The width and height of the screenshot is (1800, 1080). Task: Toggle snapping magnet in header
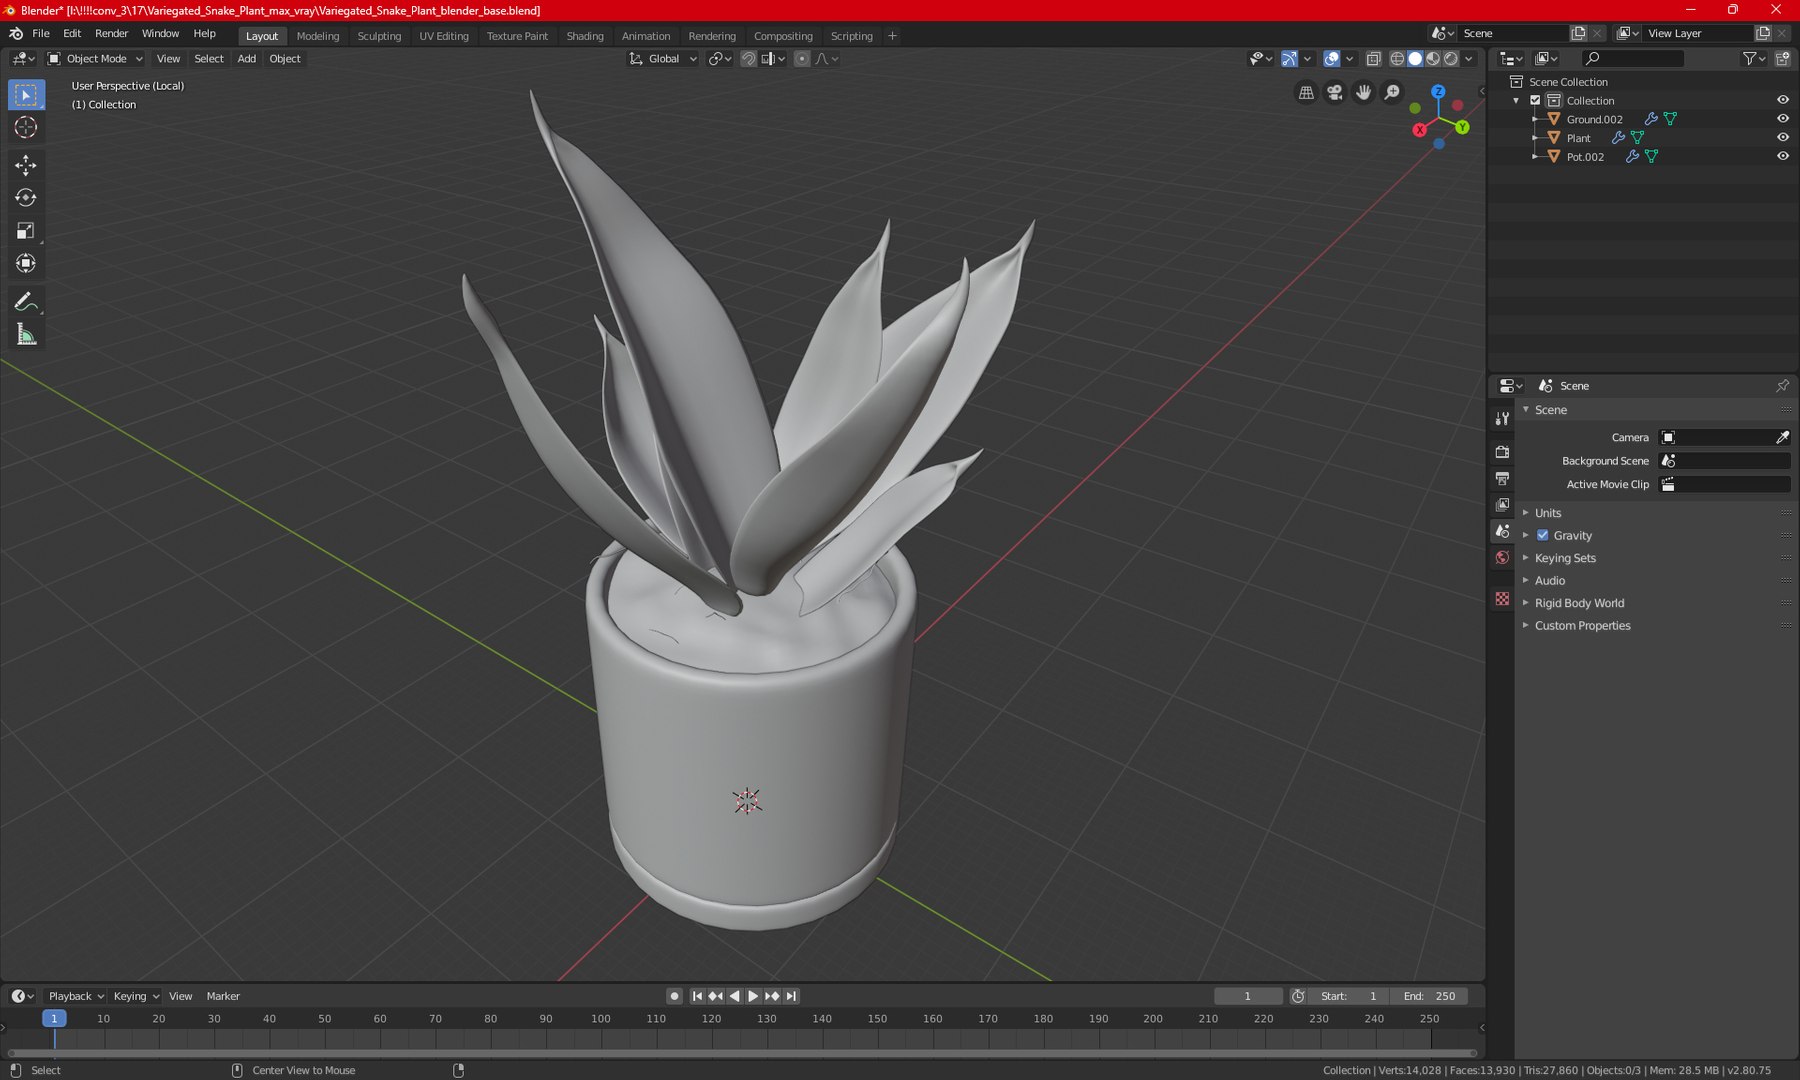point(748,59)
